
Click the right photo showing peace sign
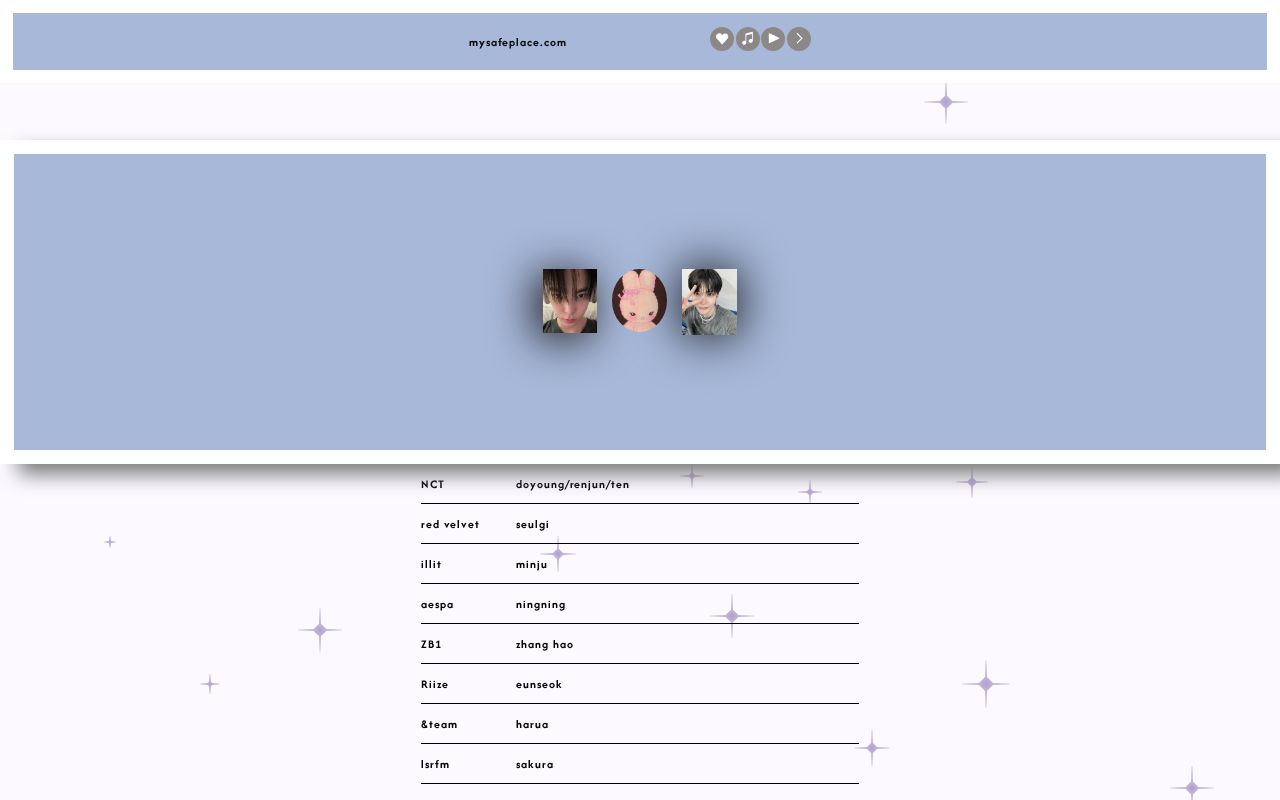click(x=709, y=302)
